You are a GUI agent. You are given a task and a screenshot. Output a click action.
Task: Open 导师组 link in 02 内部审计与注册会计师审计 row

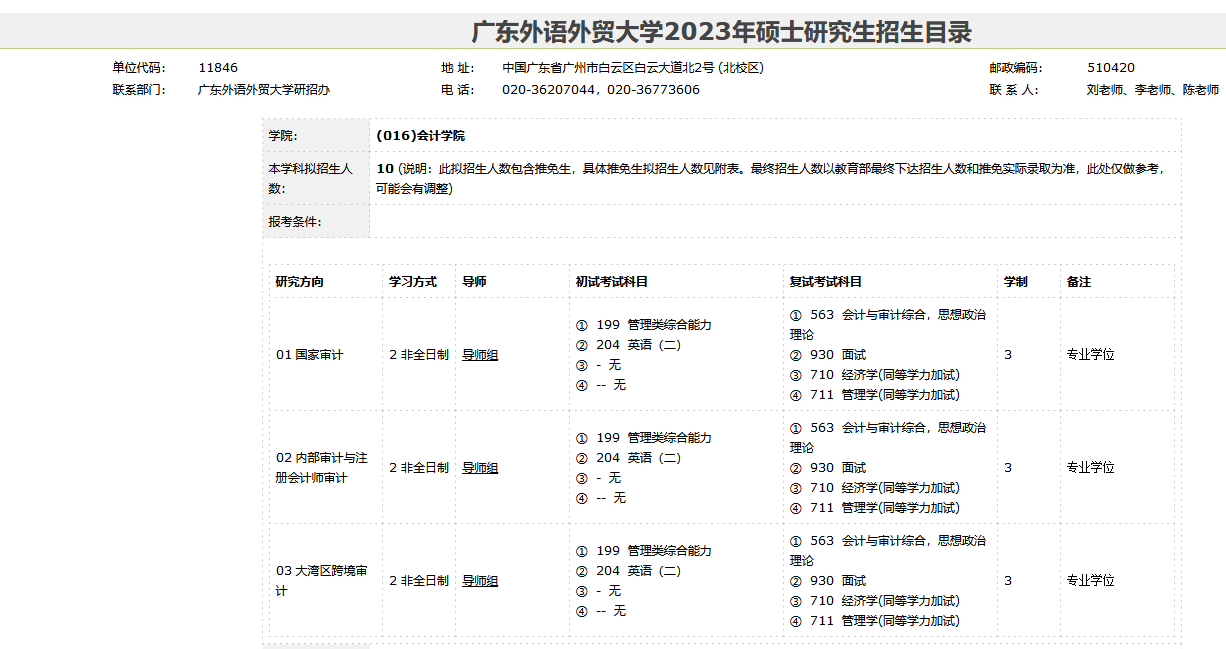pyautogui.click(x=480, y=468)
